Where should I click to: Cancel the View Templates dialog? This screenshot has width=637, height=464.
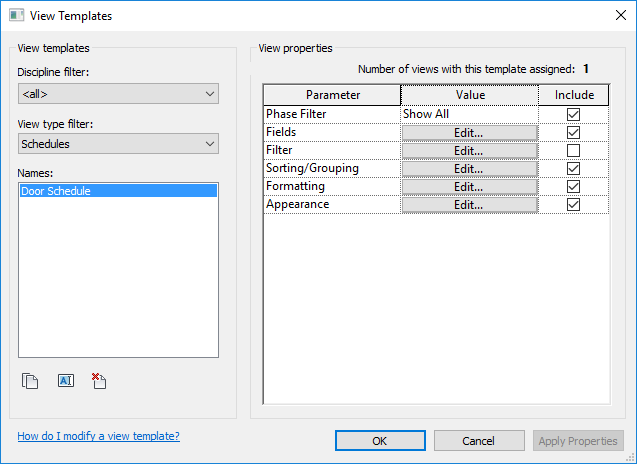click(x=478, y=441)
